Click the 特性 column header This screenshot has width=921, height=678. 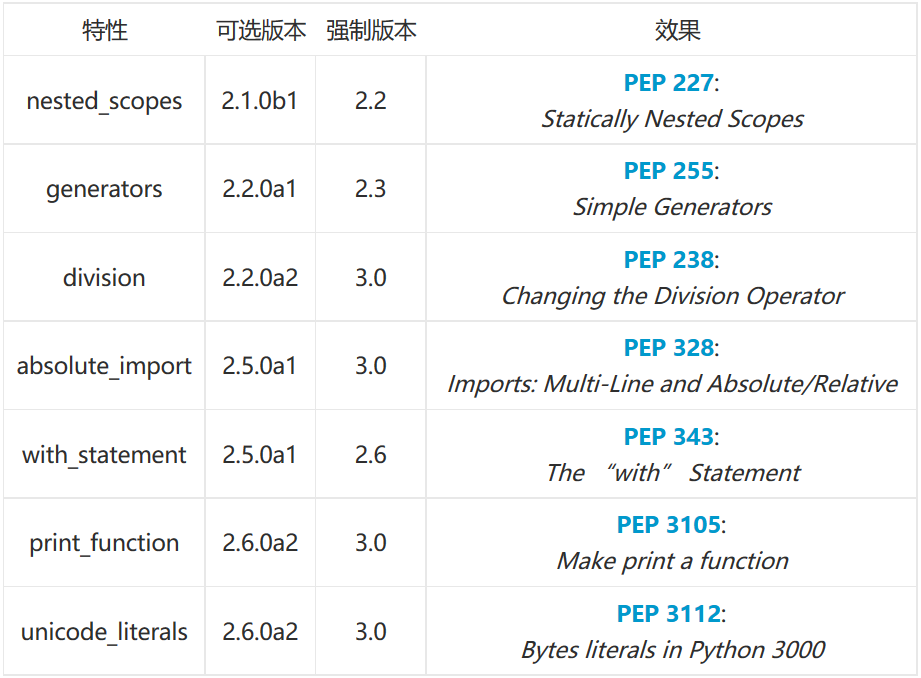[x=105, y=30]
